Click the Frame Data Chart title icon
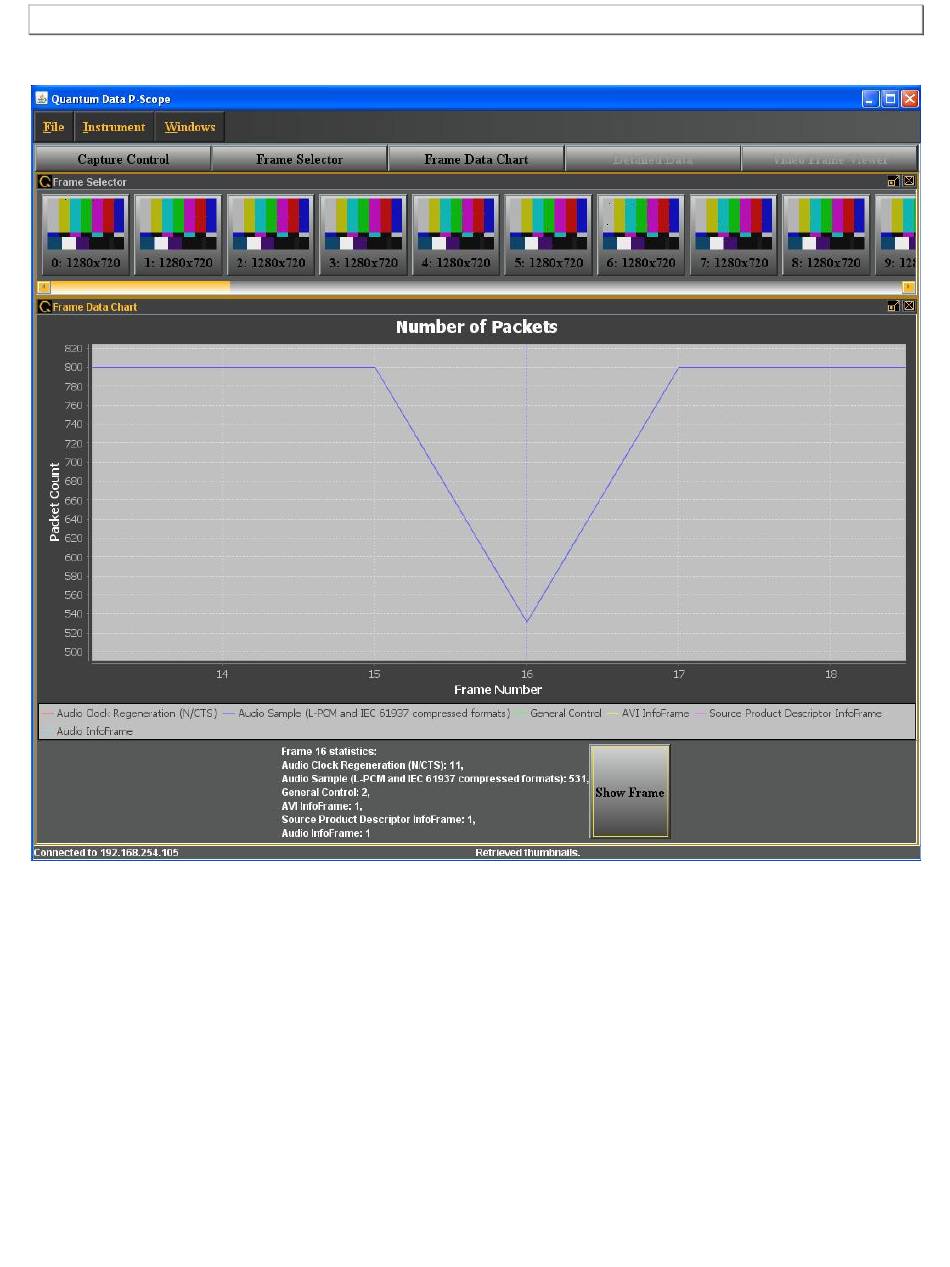This screenshot has height=1267, width=950. tap(45, 307)
